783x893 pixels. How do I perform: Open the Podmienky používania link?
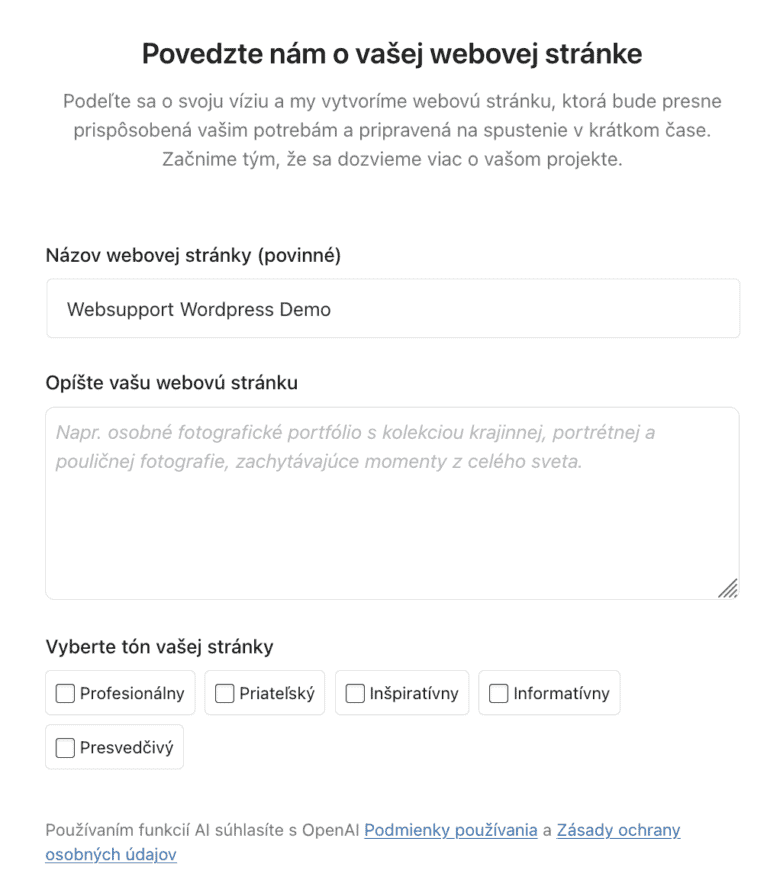point(450,830)
